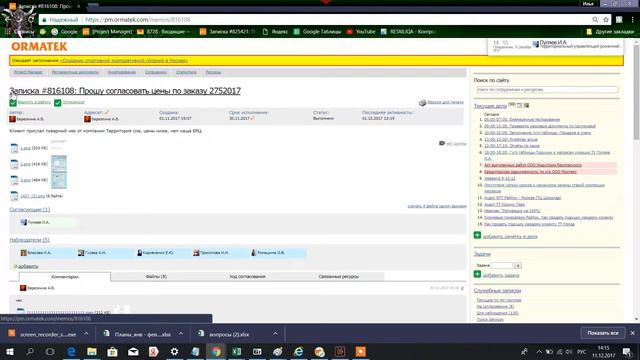Close the downloads bar
This screenshot has width=640, height=360.
pyautogui.click(x=633, y=333)
